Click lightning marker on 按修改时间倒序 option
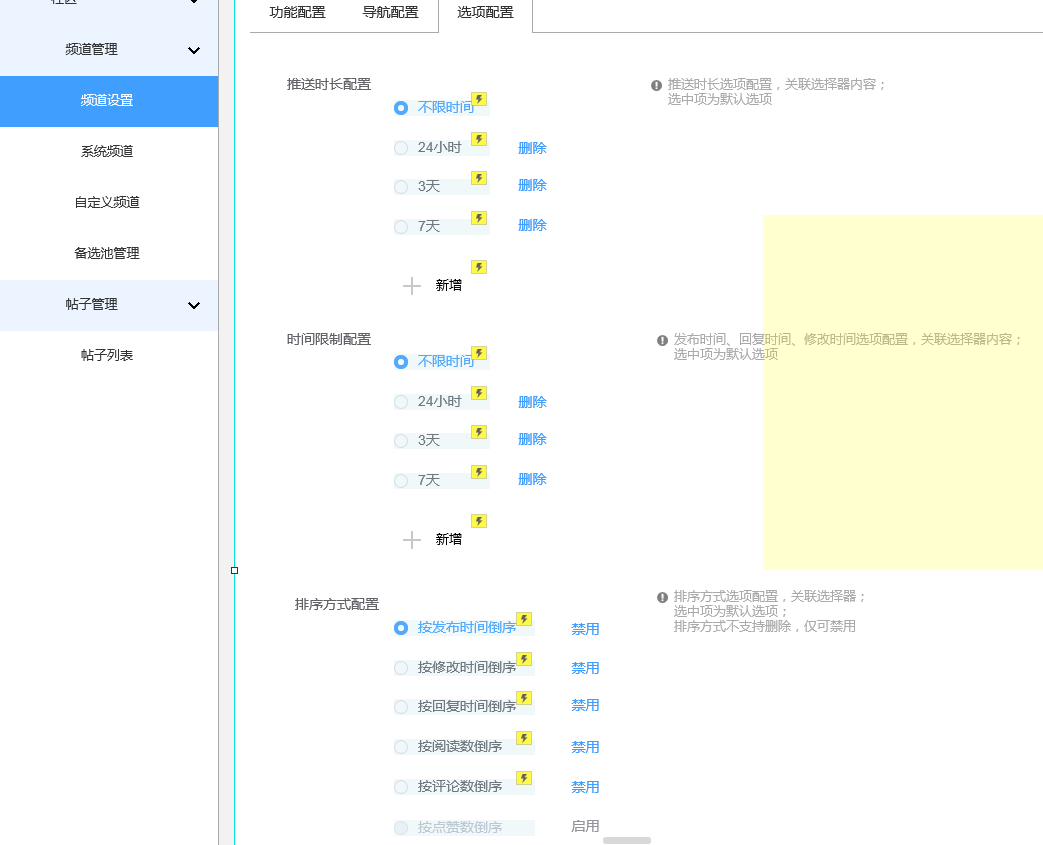This screenshot has width=1043, height=845. (524, 659)
